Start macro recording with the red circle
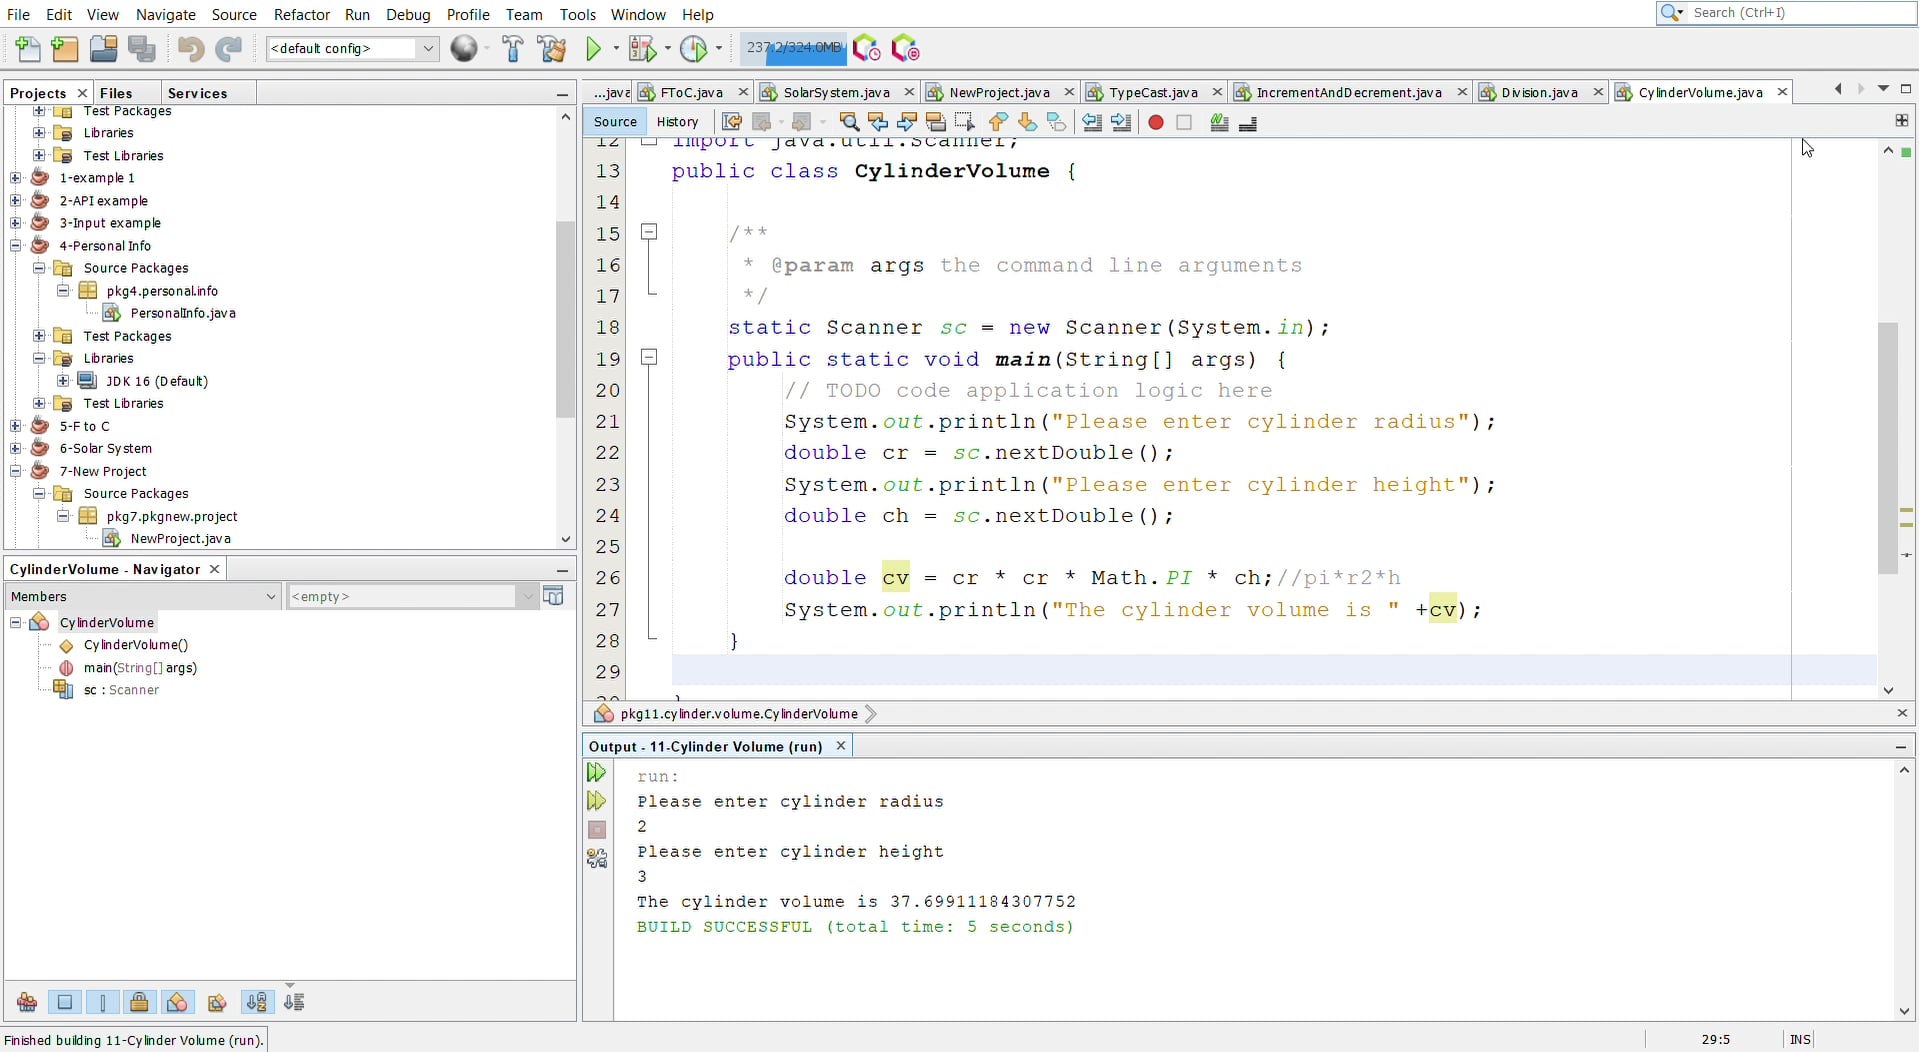The height and width of the screenshot is (1052, 1920). pos(1156,122)
